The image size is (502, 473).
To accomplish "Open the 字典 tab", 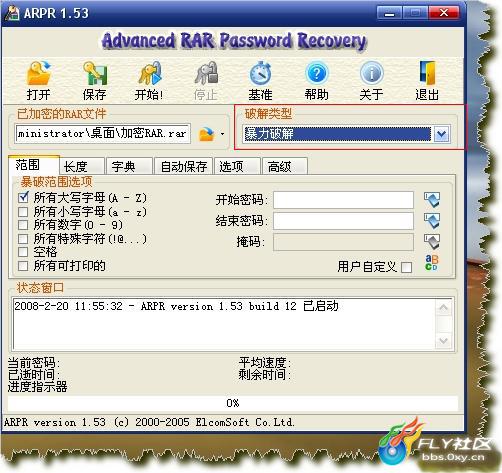I will pyautogui.click(x=129, y=166).
